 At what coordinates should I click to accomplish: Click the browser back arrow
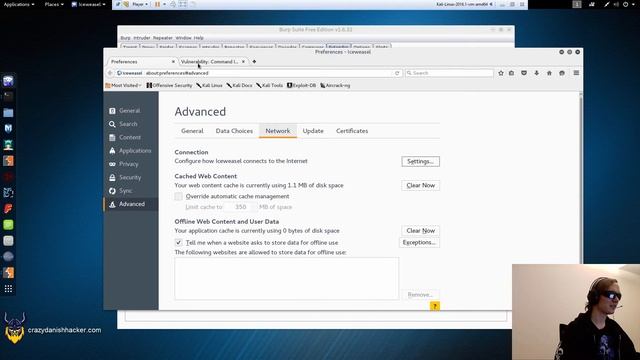[x=110, y=73]
